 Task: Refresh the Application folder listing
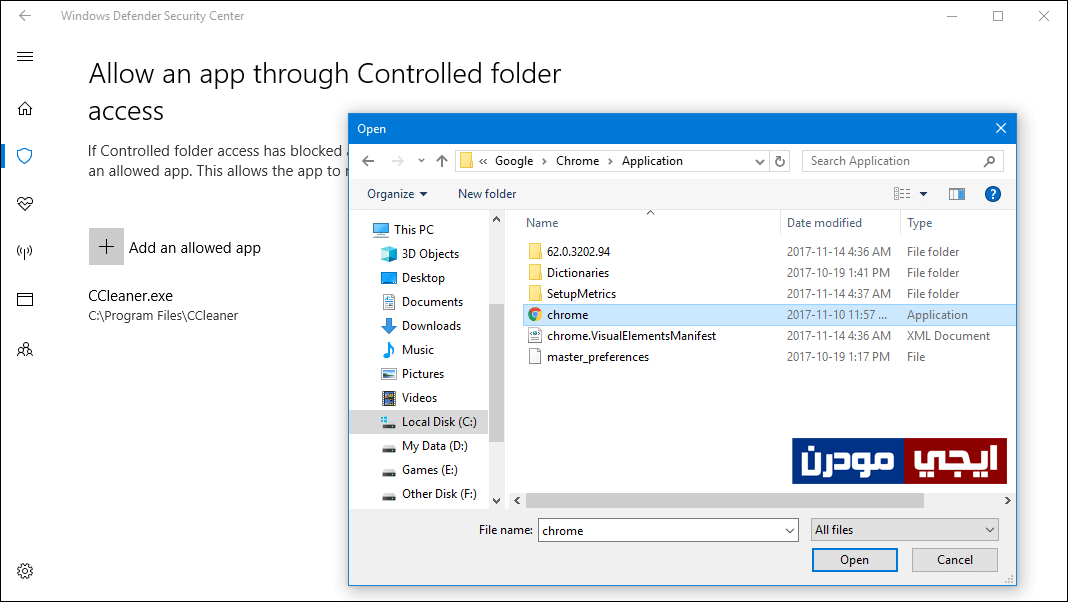tap(780, 161)
